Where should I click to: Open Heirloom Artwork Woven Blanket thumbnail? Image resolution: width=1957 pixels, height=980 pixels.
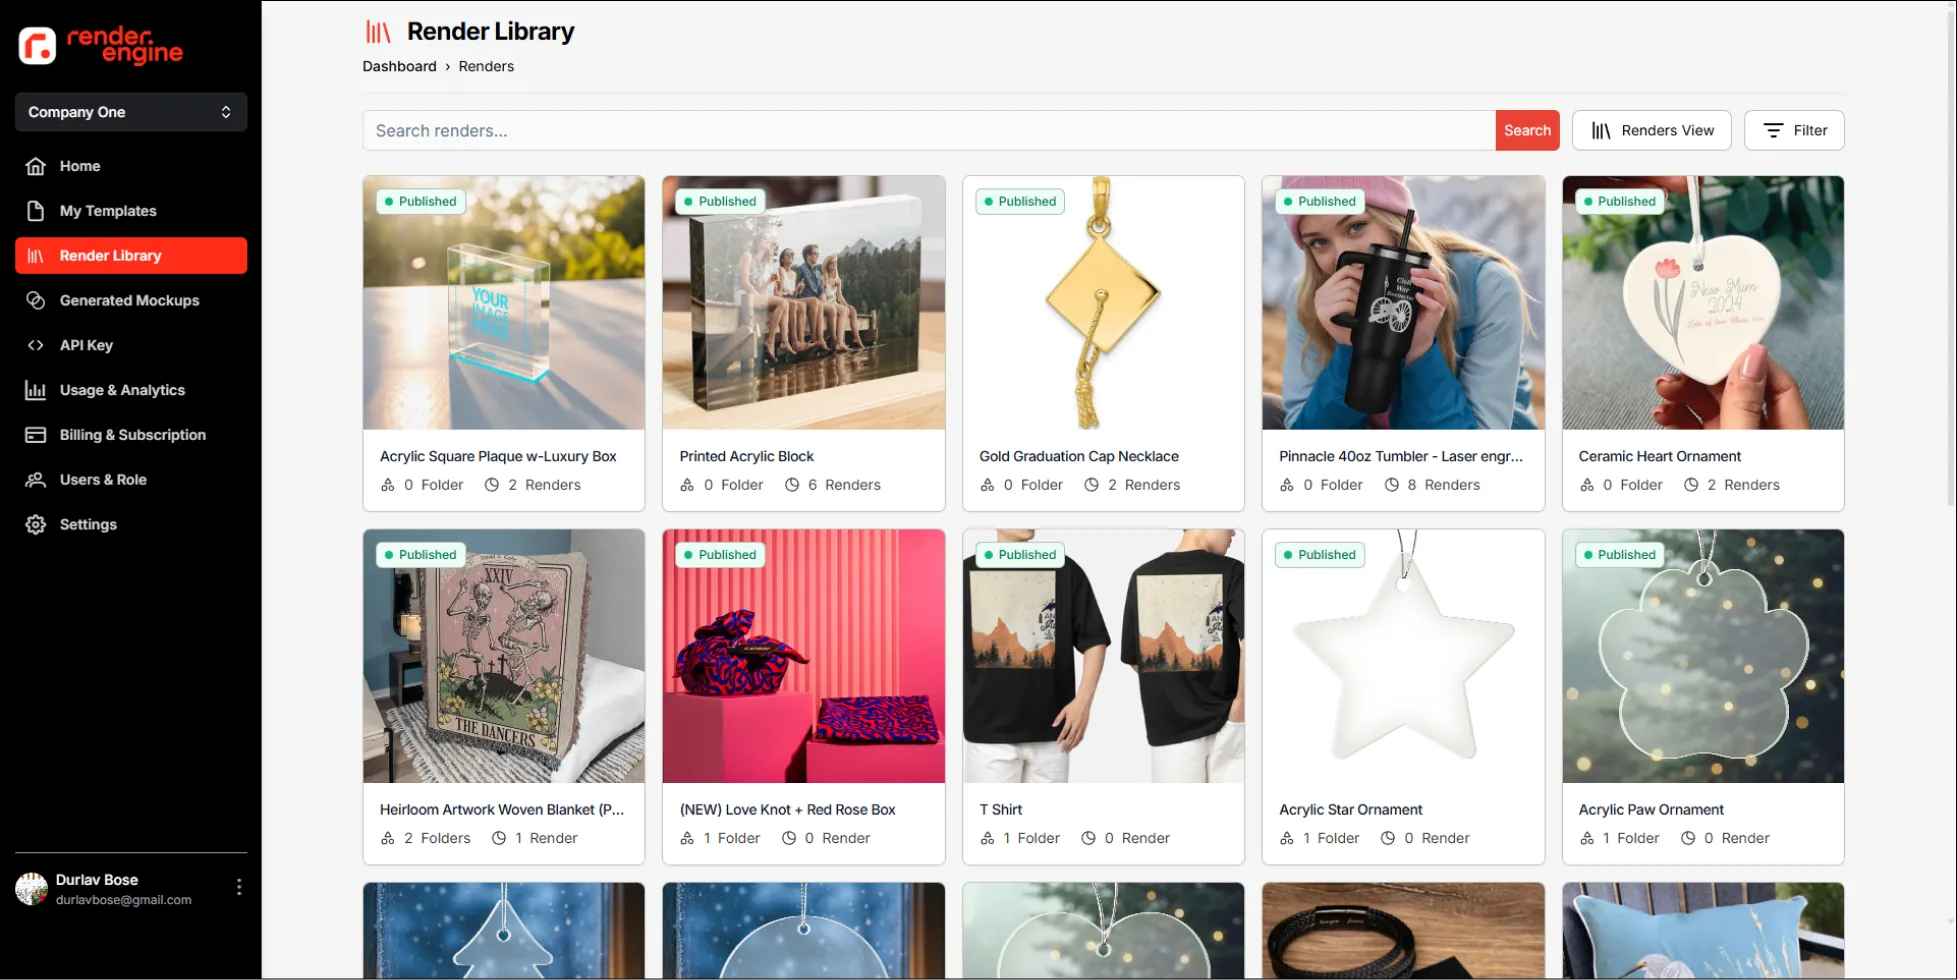pyautogui.click(x=504, y=656)
